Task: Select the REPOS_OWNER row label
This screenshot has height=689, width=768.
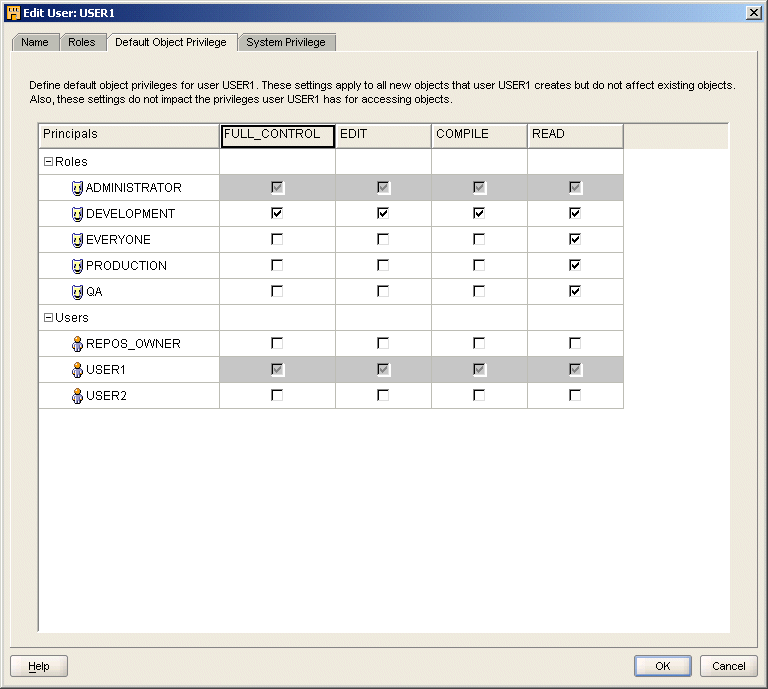Action: click(133, 344)
